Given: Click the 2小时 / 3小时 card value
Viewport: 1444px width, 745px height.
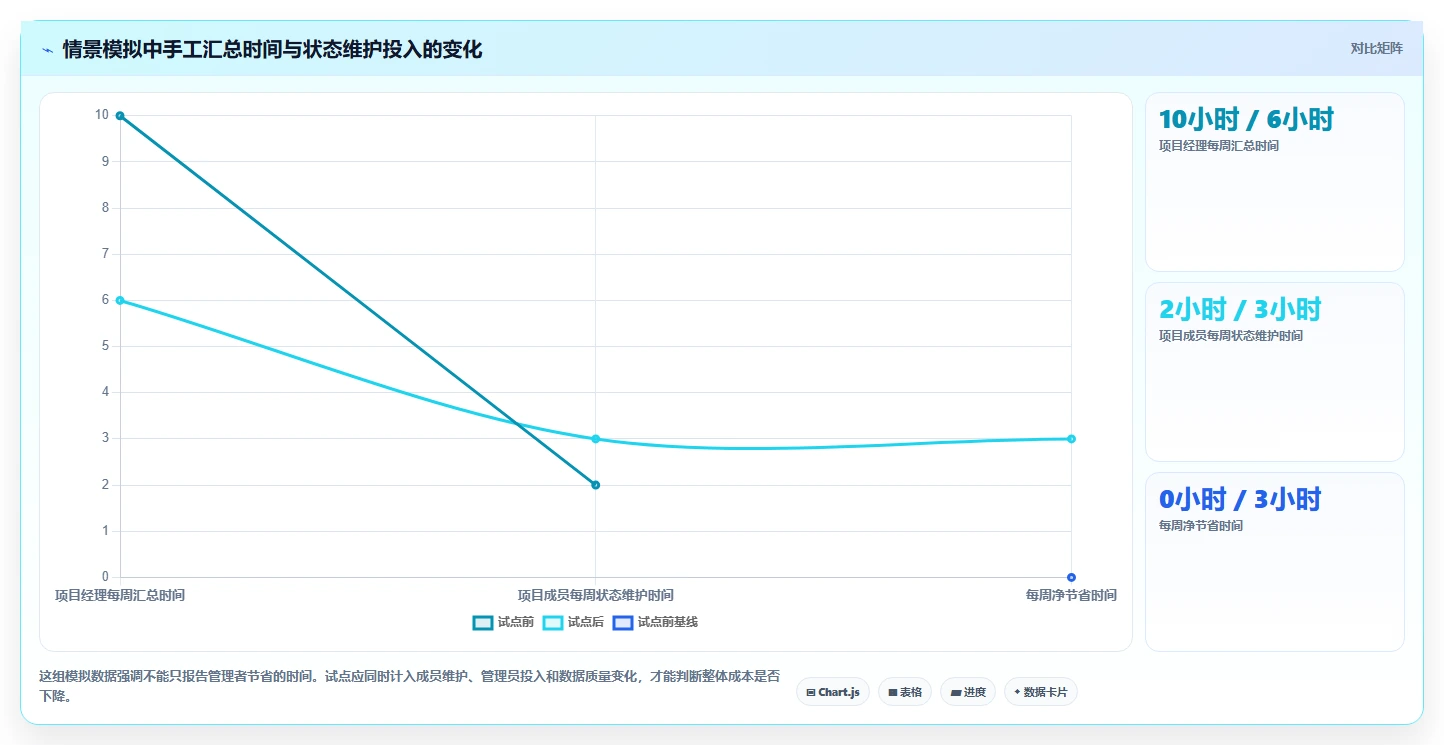Looking at the screenshot, I should pyautogui.click(x=1240, y=309).
